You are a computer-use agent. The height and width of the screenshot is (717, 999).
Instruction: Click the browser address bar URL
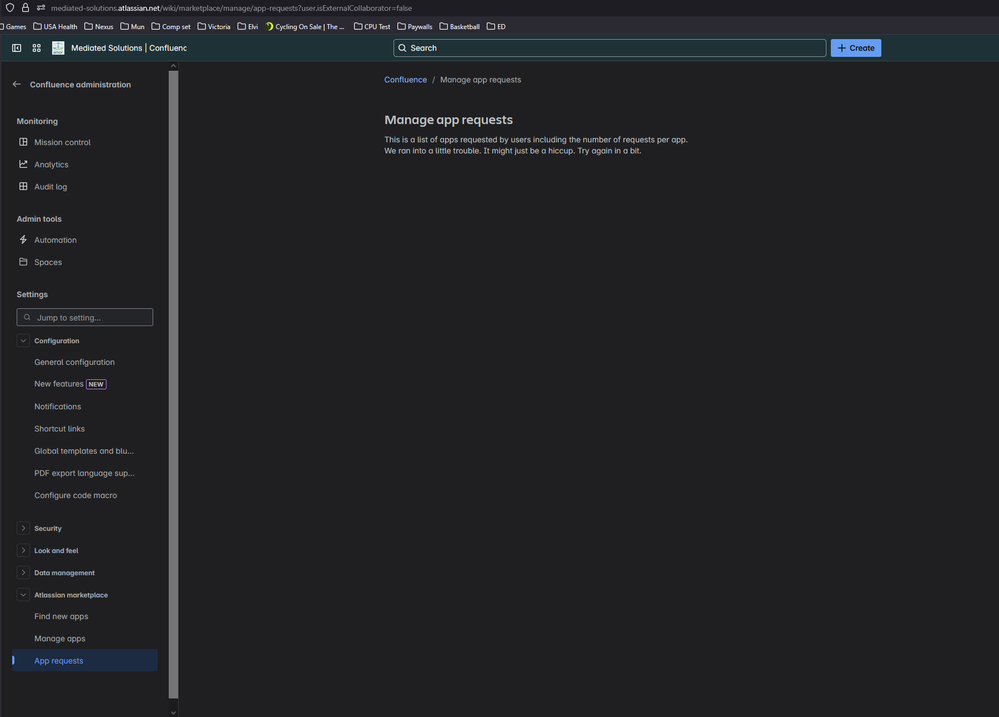click(x=231, y=8)
